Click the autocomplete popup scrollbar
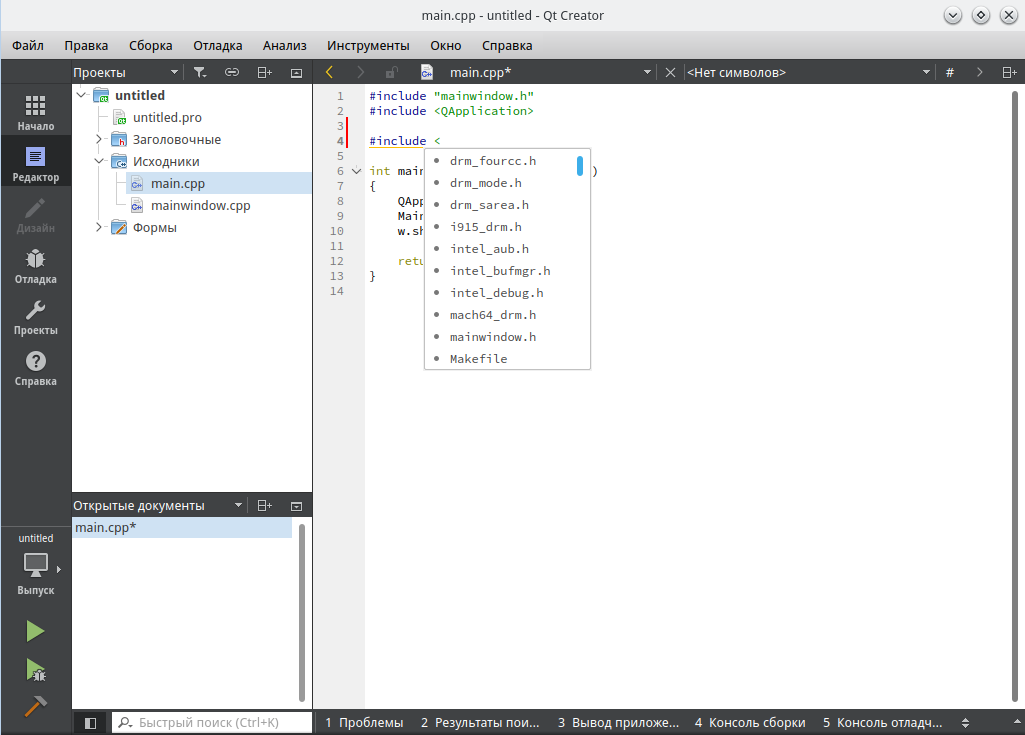1025x735 pixels. pyautogui.click(x=580, y=166)
